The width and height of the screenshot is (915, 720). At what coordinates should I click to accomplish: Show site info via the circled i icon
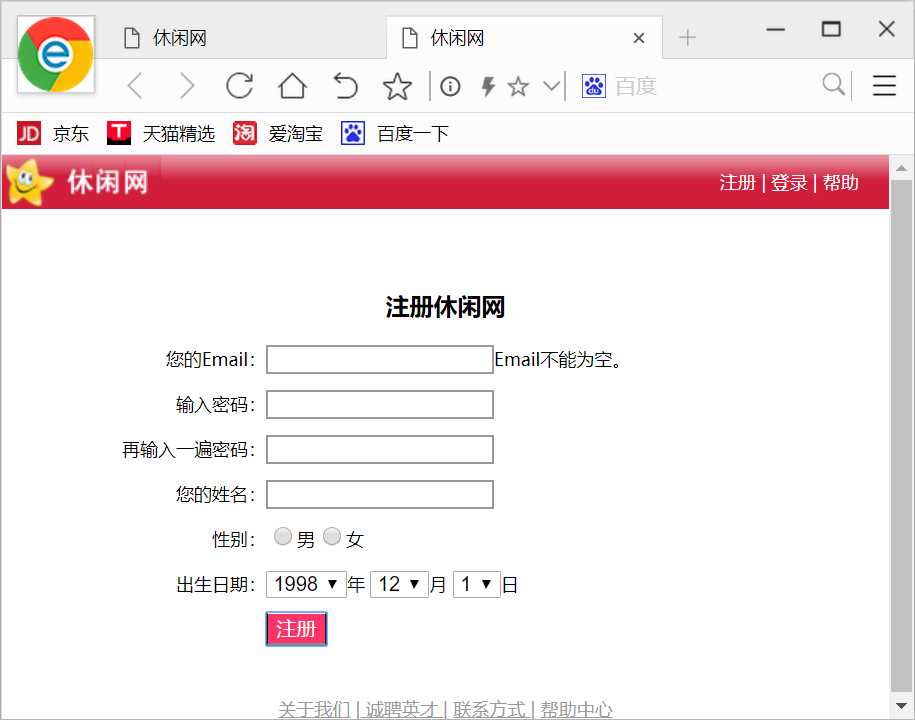coord(450,87)
